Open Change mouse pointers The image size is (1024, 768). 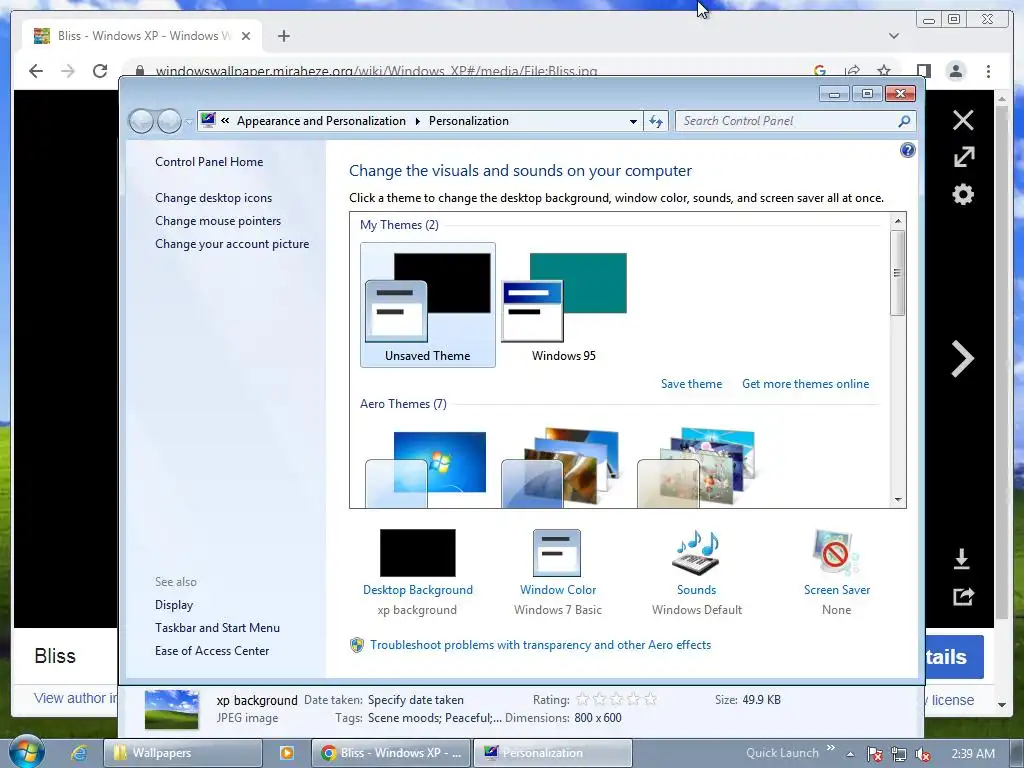coord(218,221)
